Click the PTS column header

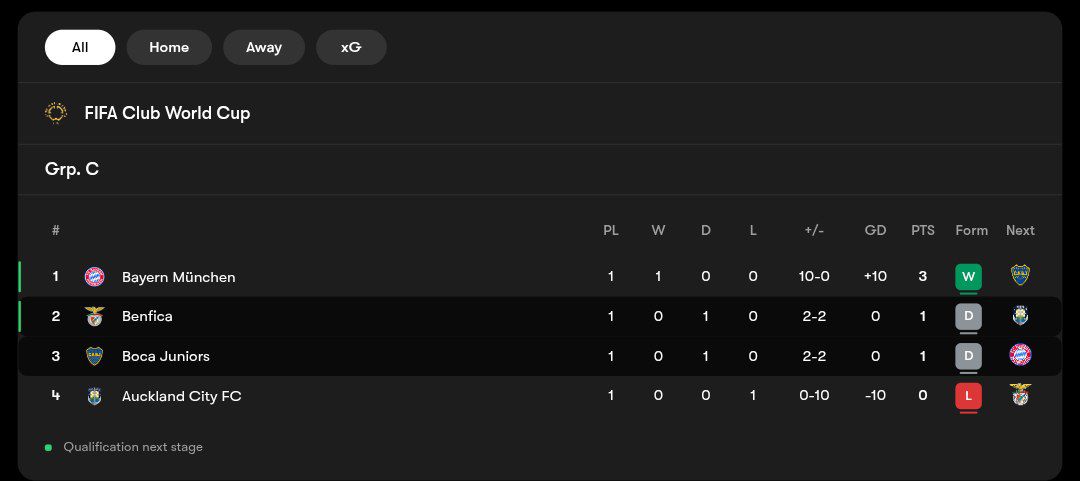[x=923, y=231]
